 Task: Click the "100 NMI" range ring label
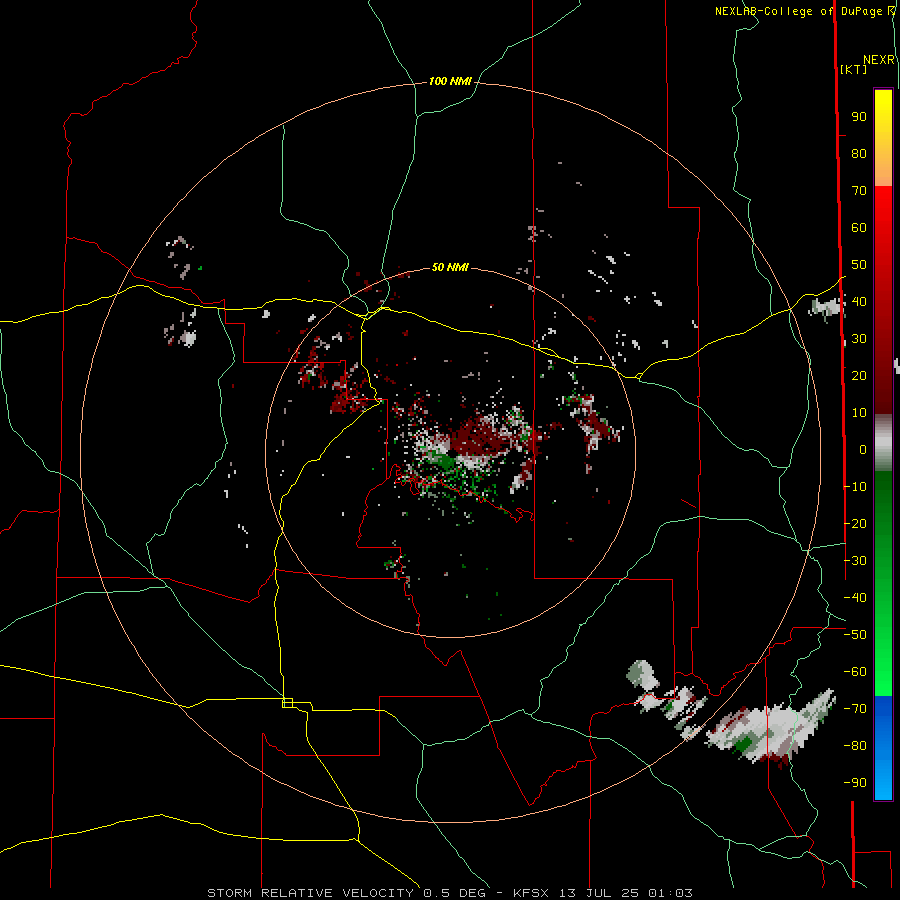(450, 82)
